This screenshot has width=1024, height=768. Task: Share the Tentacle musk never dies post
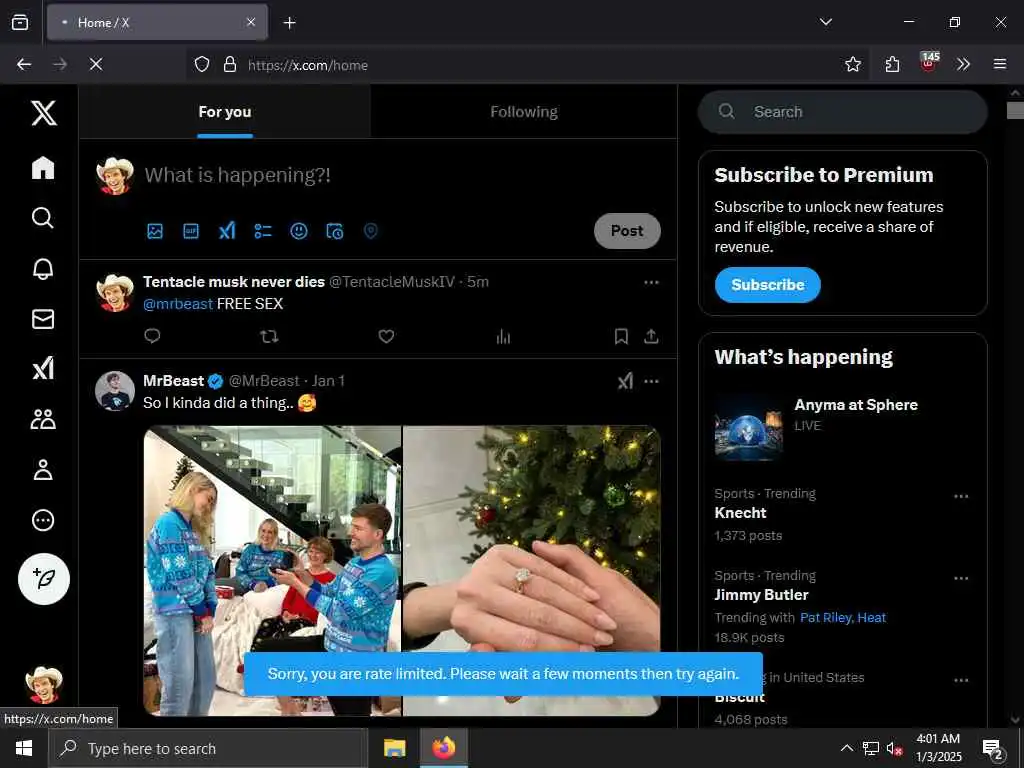[651, 336]
